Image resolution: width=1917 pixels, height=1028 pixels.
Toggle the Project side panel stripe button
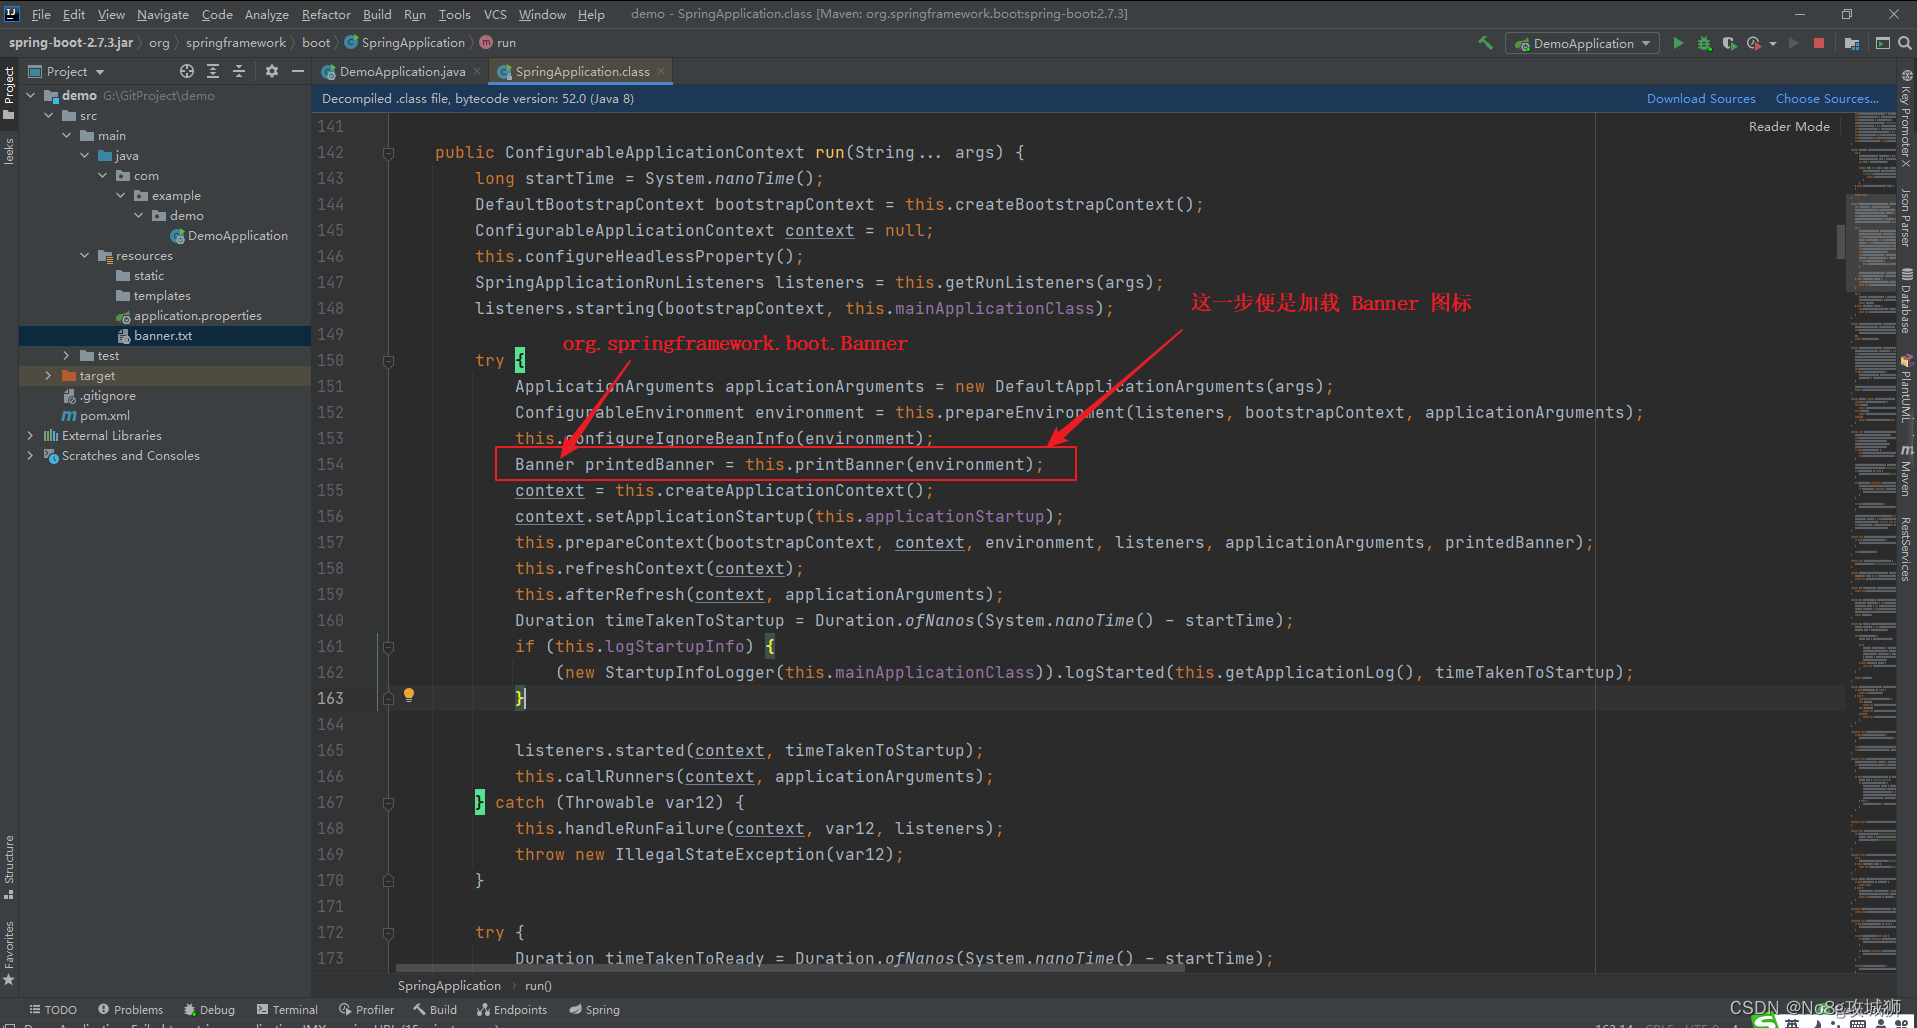tap(9, 93)
